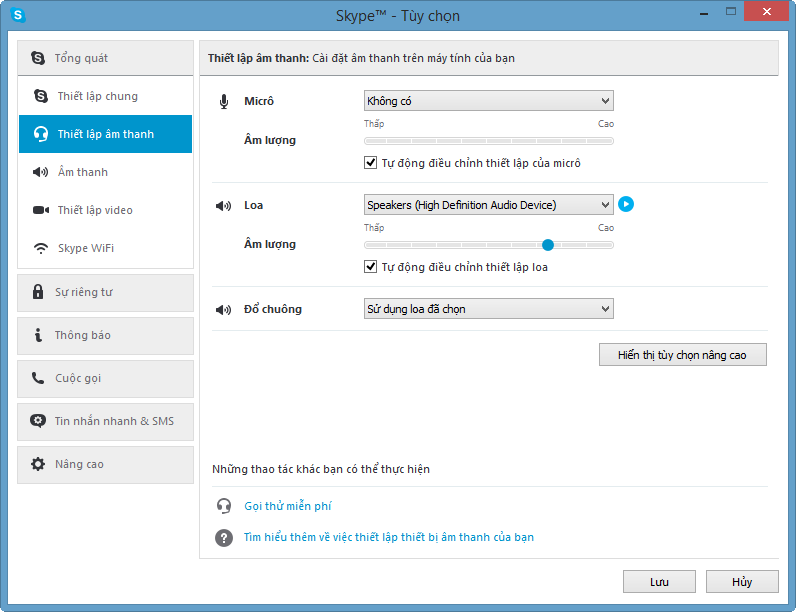
Task: Uncheck Tự động điều chỉnh thiết lập loa
Action: click(x=371, y=267)
